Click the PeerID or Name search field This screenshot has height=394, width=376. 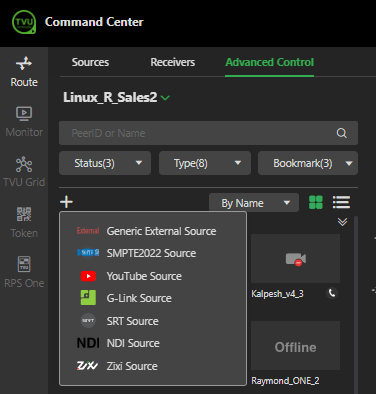coord(208,133)
